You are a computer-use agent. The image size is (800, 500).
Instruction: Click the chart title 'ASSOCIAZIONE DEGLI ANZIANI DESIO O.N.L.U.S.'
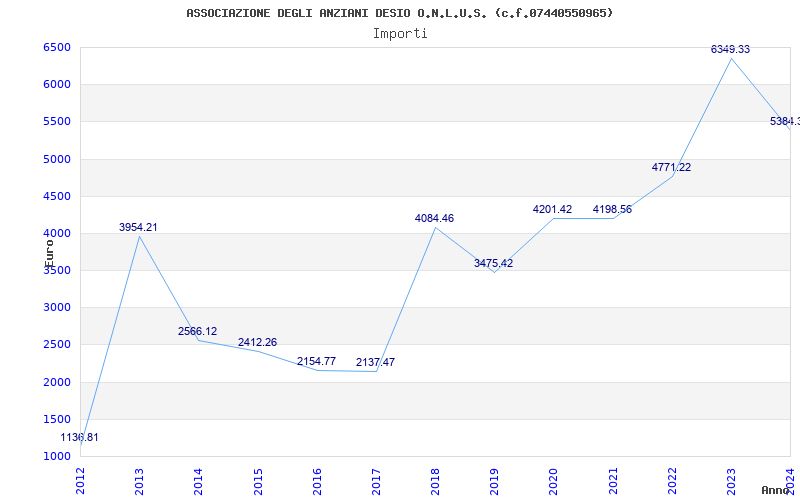coord(337,13)
